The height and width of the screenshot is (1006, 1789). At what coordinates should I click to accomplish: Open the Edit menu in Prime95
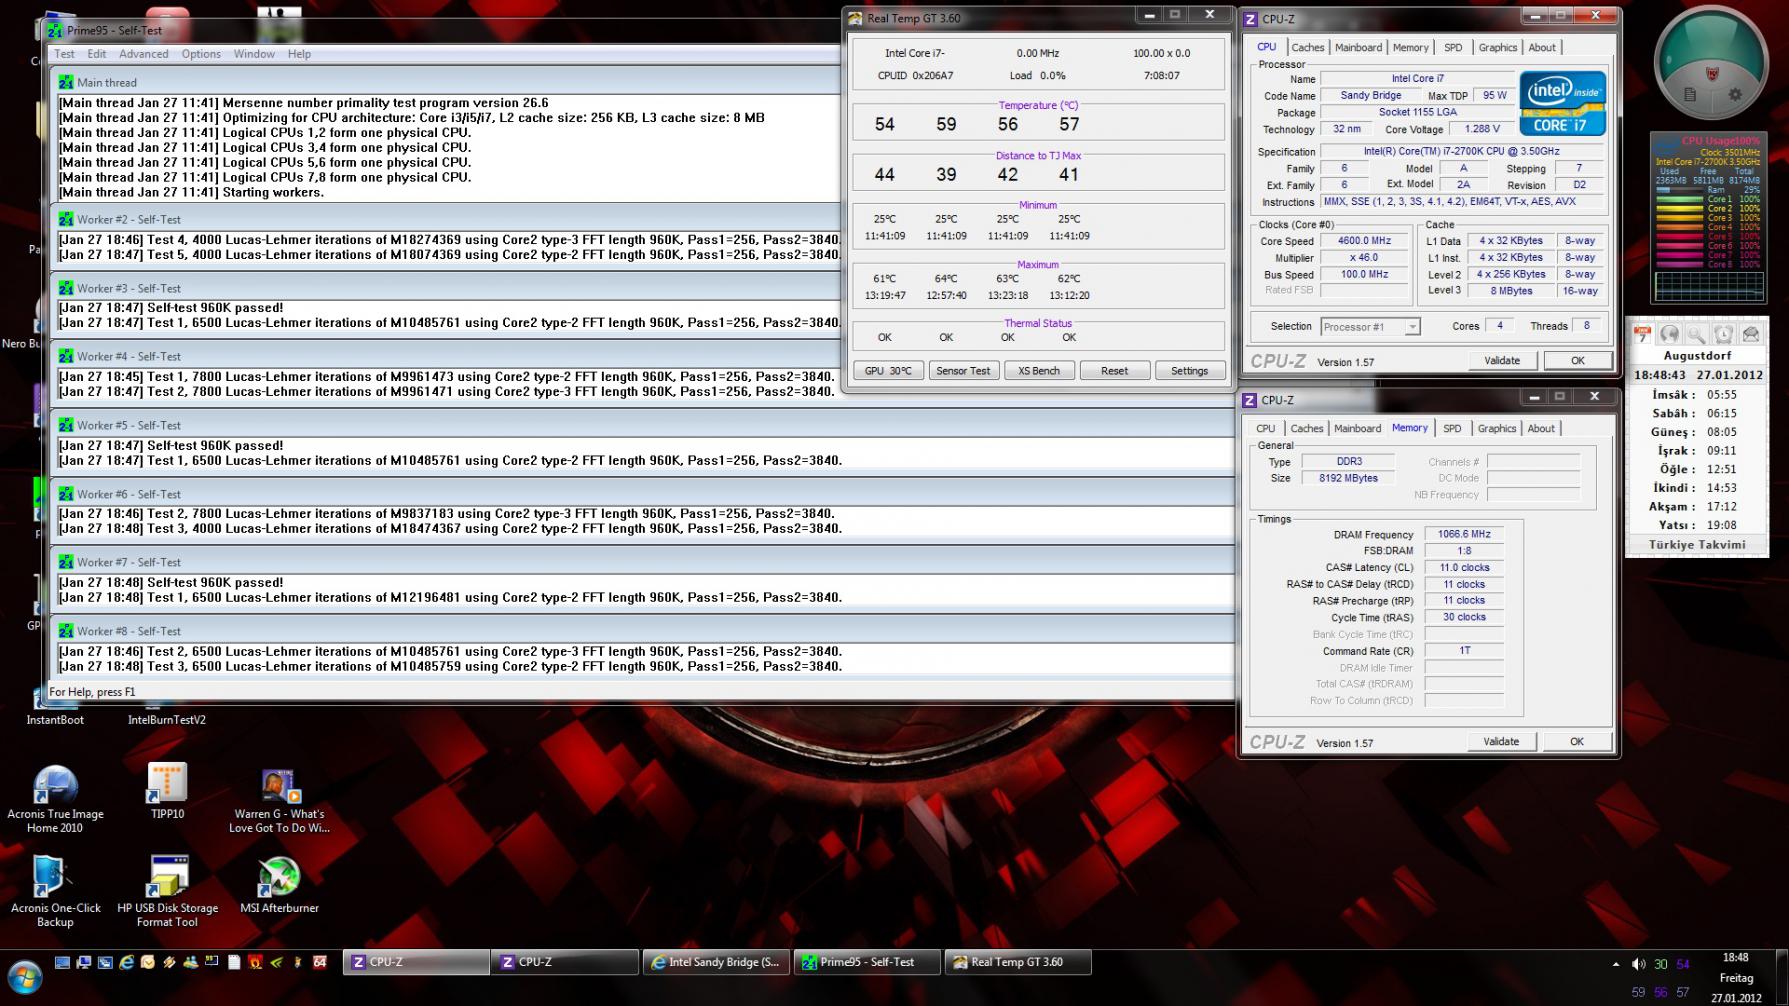pyautogui.click(x=97, y=54)
